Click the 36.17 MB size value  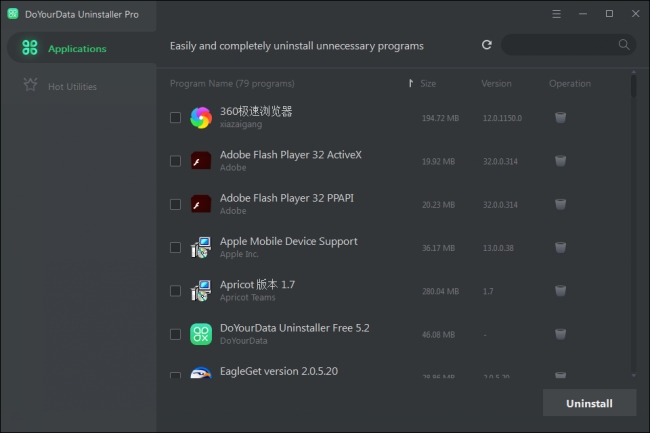pyautogui.click(x=438, y=248)
